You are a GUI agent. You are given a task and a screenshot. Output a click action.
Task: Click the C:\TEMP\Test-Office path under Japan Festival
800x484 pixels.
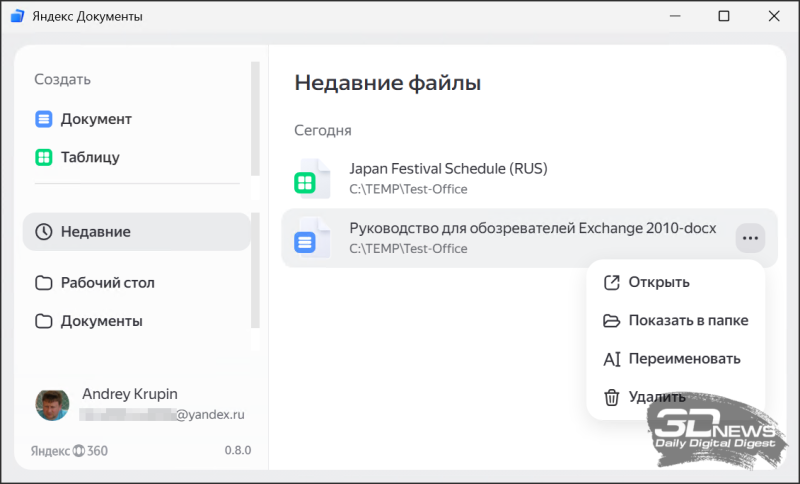click(408, 189)
